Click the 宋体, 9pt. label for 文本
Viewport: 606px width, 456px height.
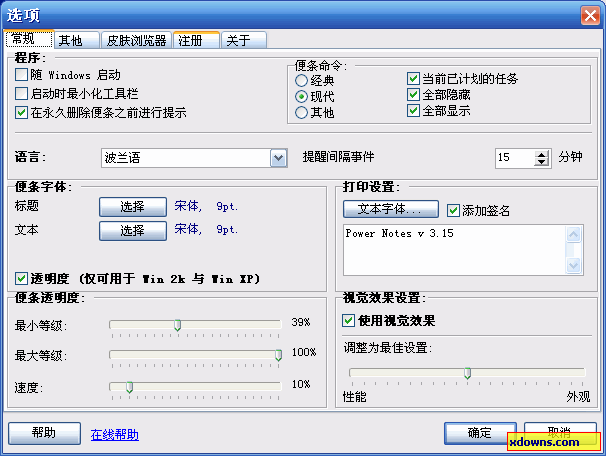coord(206,229)
